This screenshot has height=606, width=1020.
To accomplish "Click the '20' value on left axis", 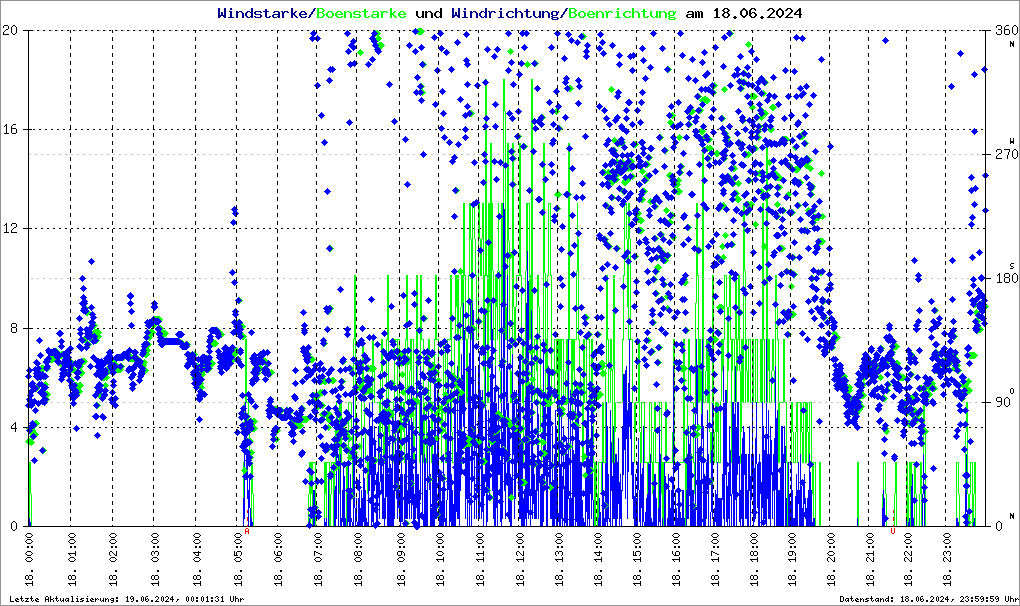I will 11,30.
